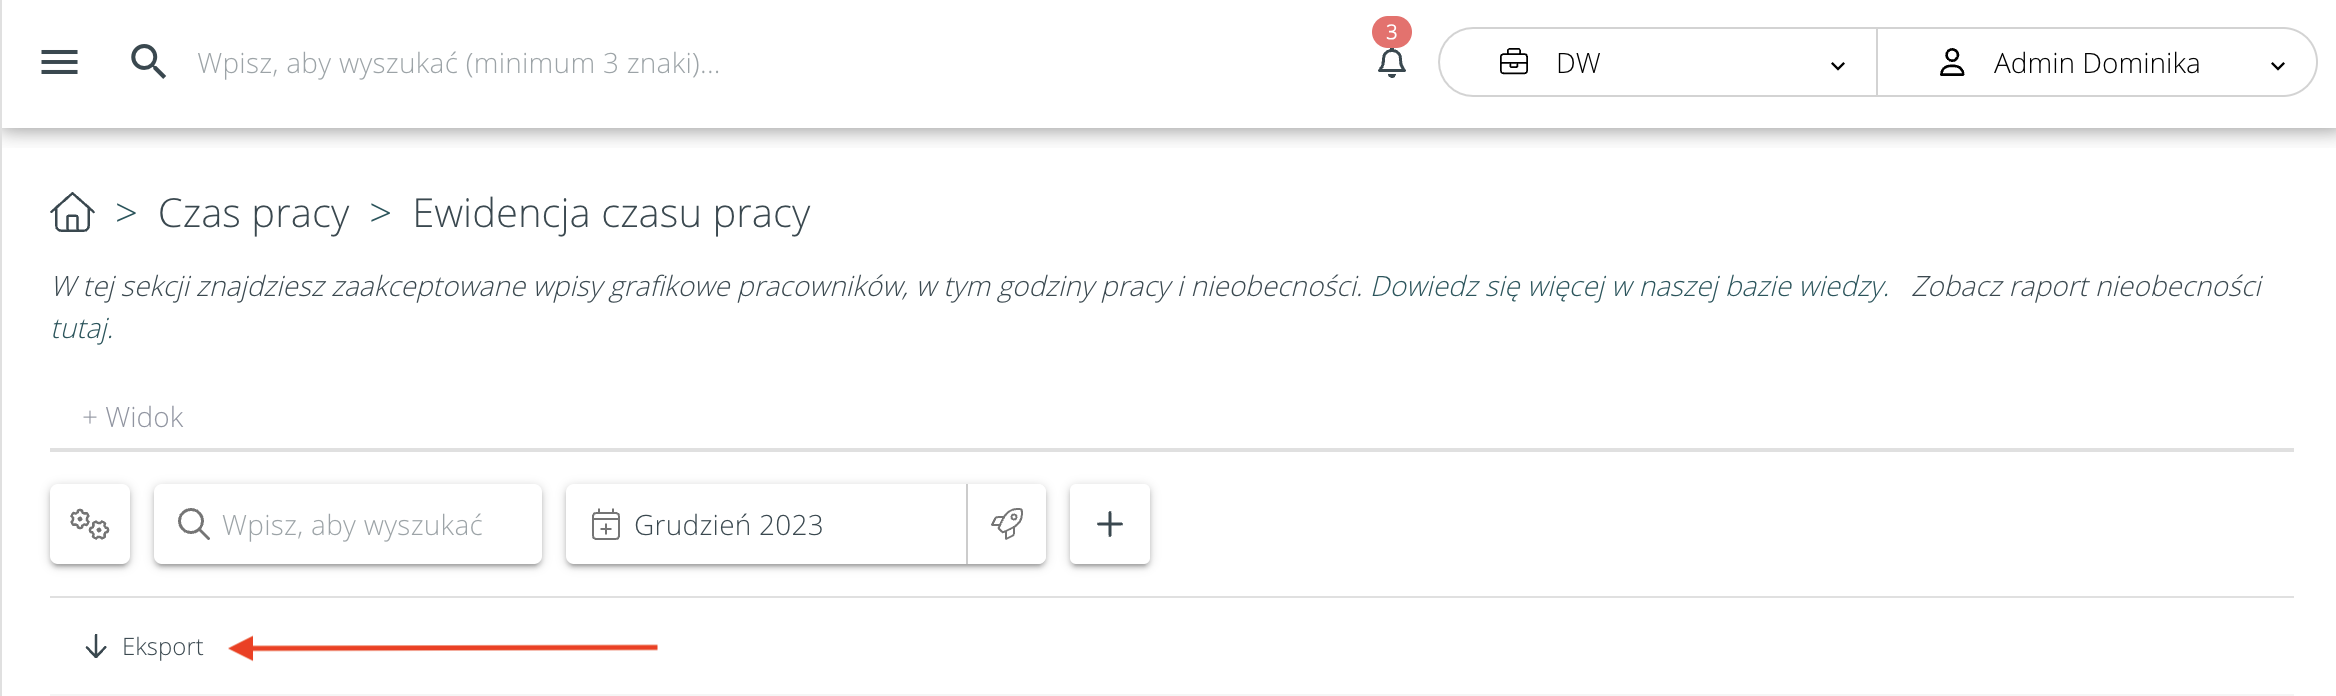Navigate to Czas pracy breadcrumb

coord(254,213)
